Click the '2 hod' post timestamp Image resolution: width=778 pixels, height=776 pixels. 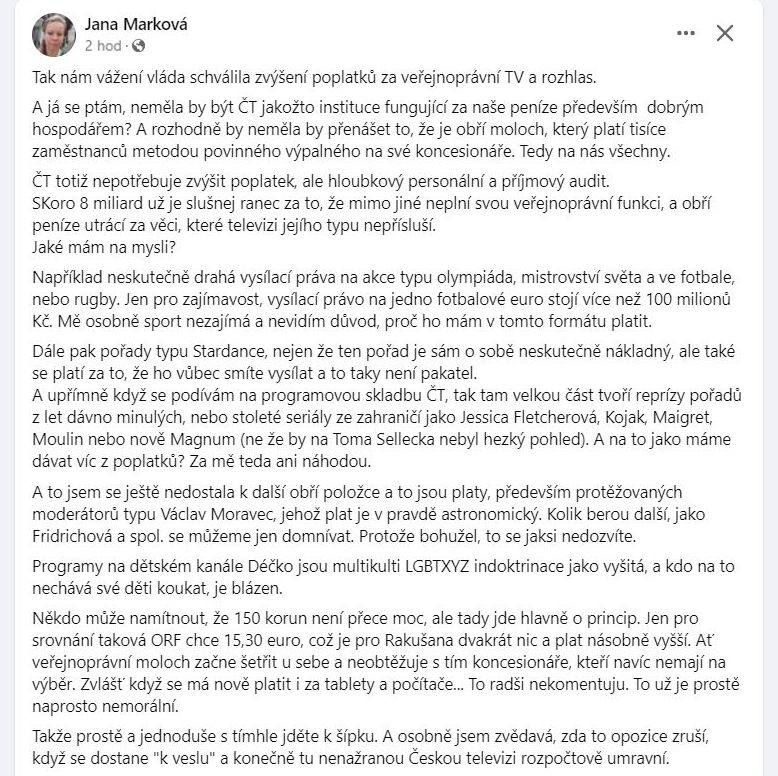coord(104,46)
